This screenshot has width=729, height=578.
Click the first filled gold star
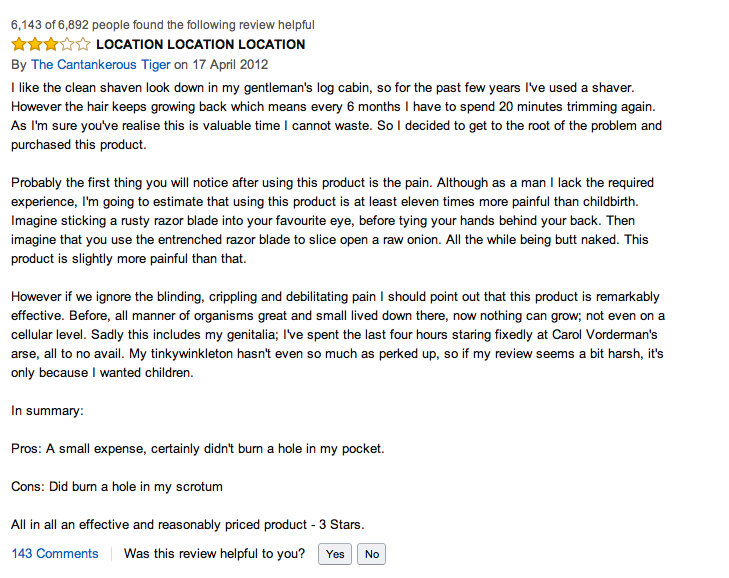pyautogui.click(x=19, y=44)
